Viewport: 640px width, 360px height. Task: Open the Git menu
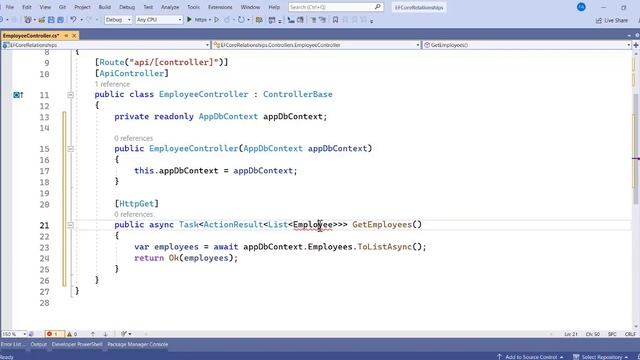point(62,7)
